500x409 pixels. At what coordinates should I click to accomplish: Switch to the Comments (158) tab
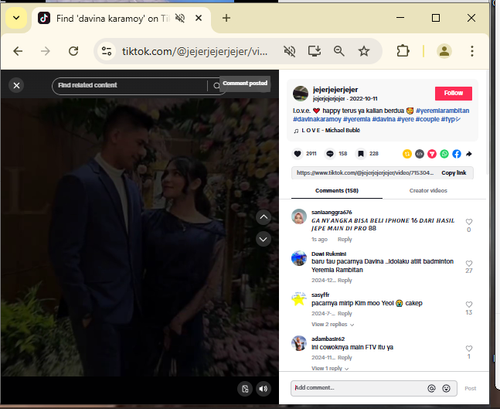click(x=337, y=191)
